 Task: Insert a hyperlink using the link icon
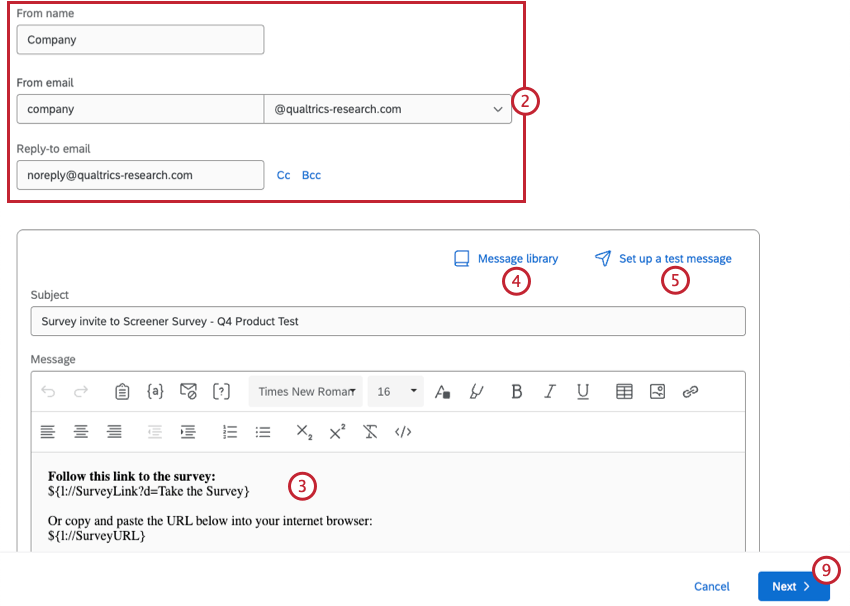pyautogui.click(x=688, y=392)
